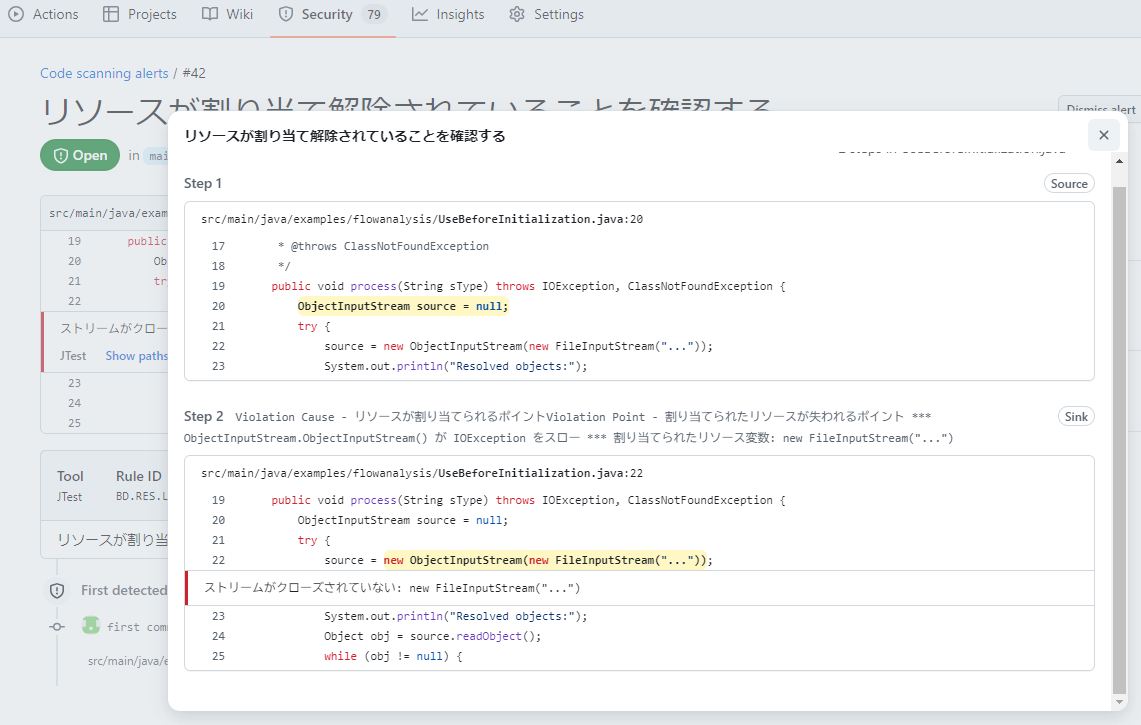Click highlighted ObjectInputStream source = null line
The height and width of the screenshot is (725, 1141).
tap(403, 306)
